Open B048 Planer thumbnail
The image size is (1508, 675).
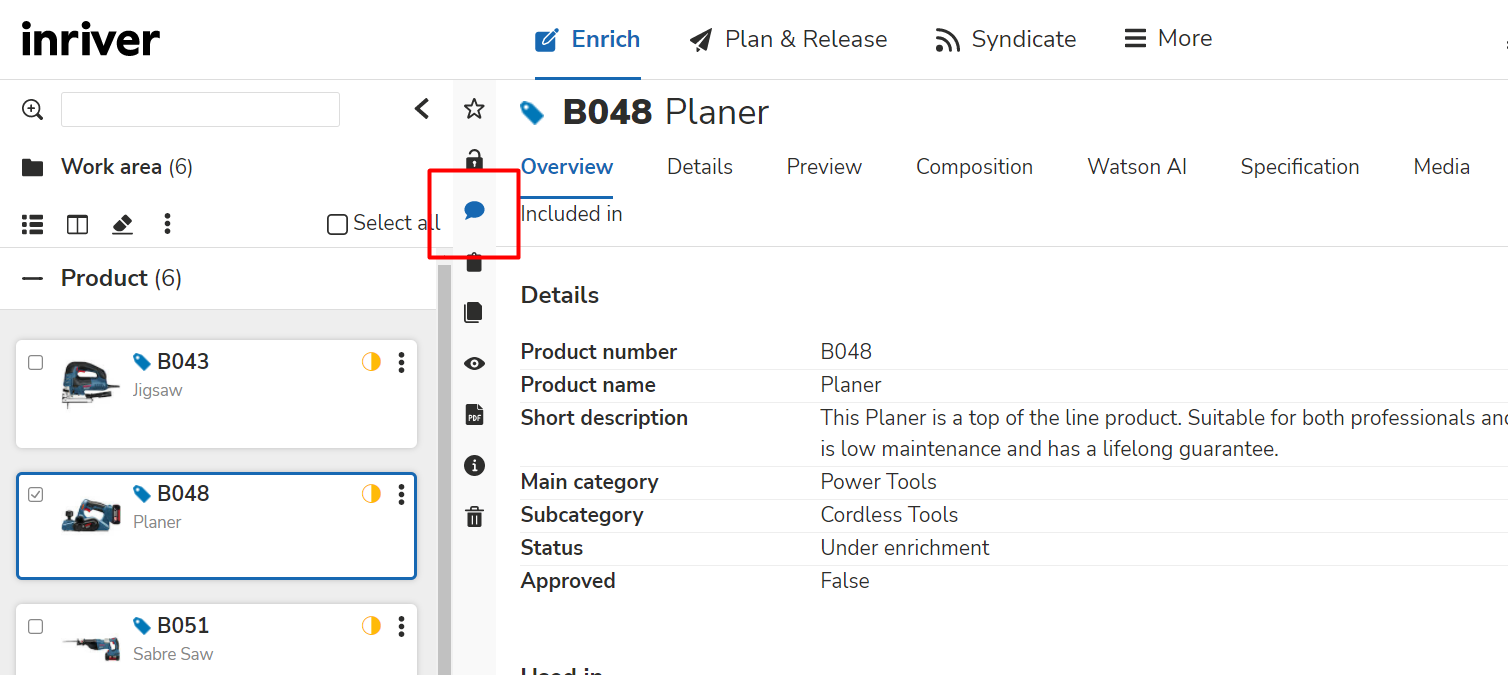pyautogui.click(x=91, y=515)
